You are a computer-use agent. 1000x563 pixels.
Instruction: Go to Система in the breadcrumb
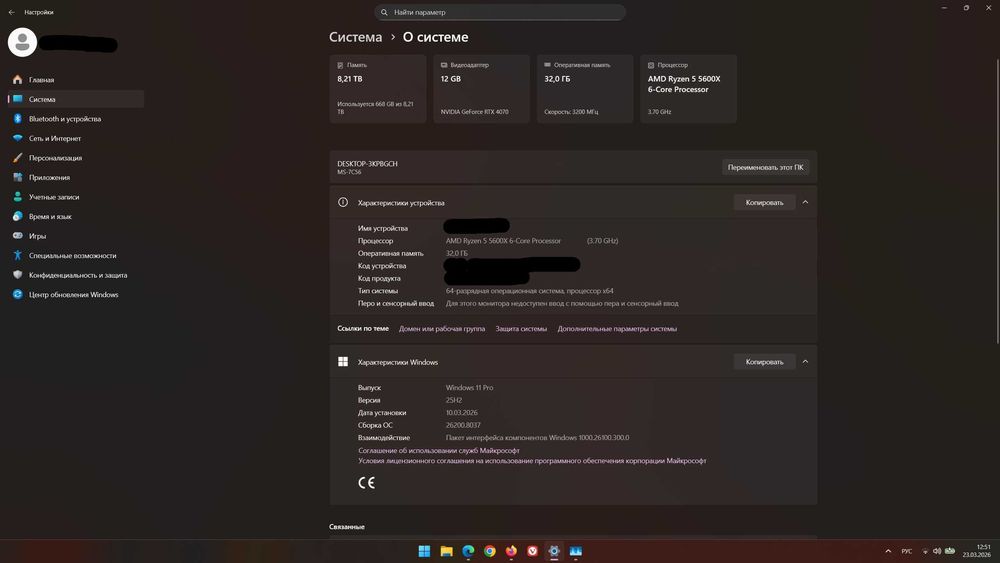coord(355,37)
